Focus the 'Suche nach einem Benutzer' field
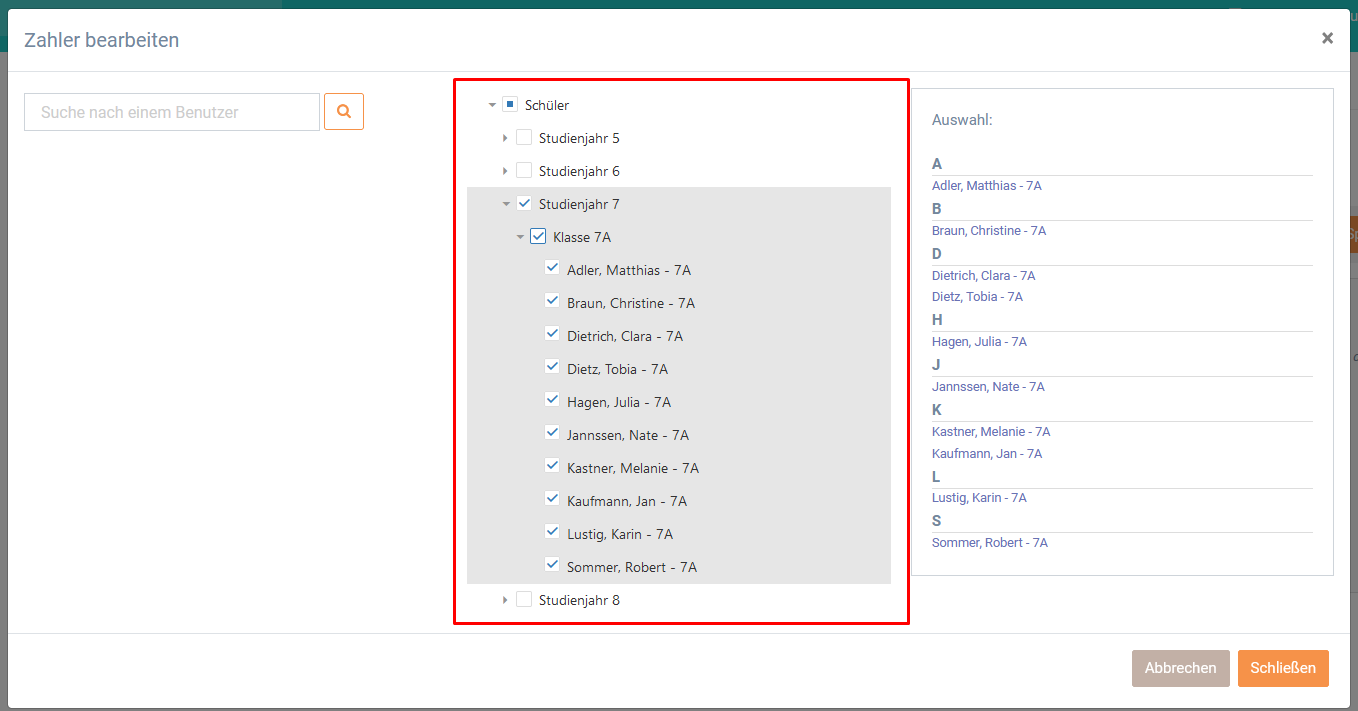This screenshot has height=711, width=1358. click(x=172, y=112)
